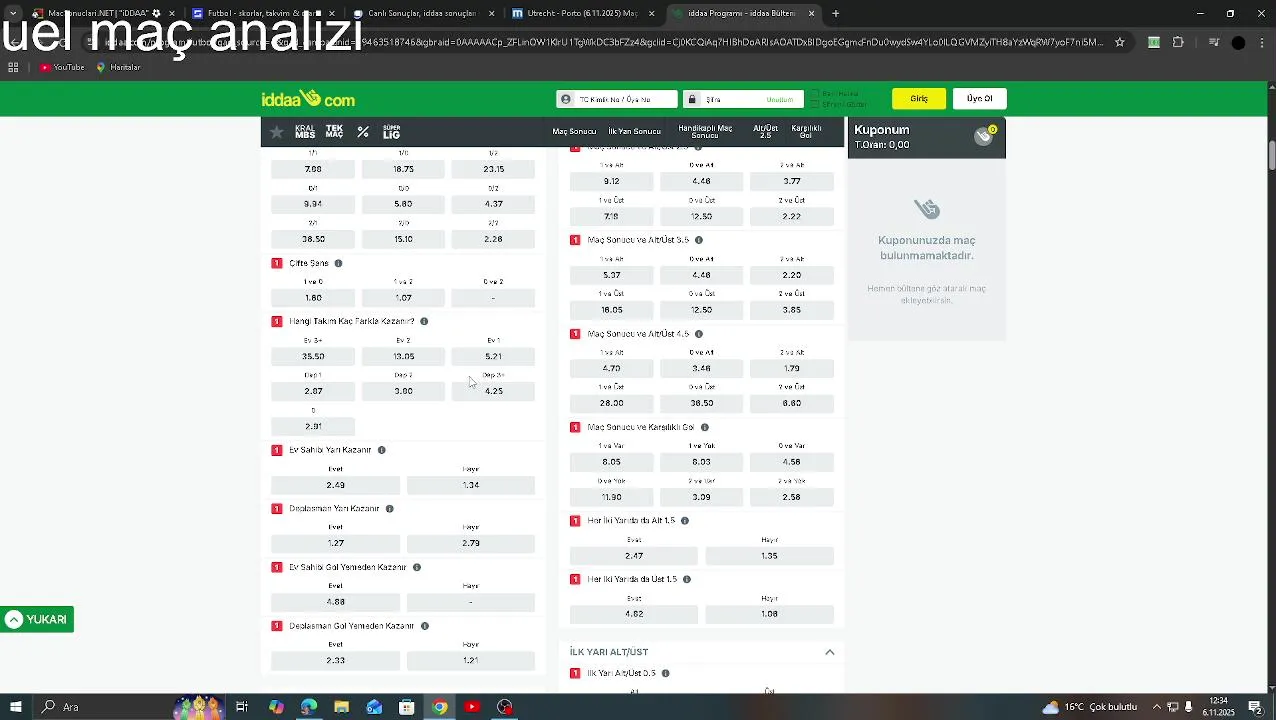Image resolution: width=1276 pixels, height=720 pixels.
Task: Toggle the upper checkbox beside the Şifre field
Action: point(816,93)
